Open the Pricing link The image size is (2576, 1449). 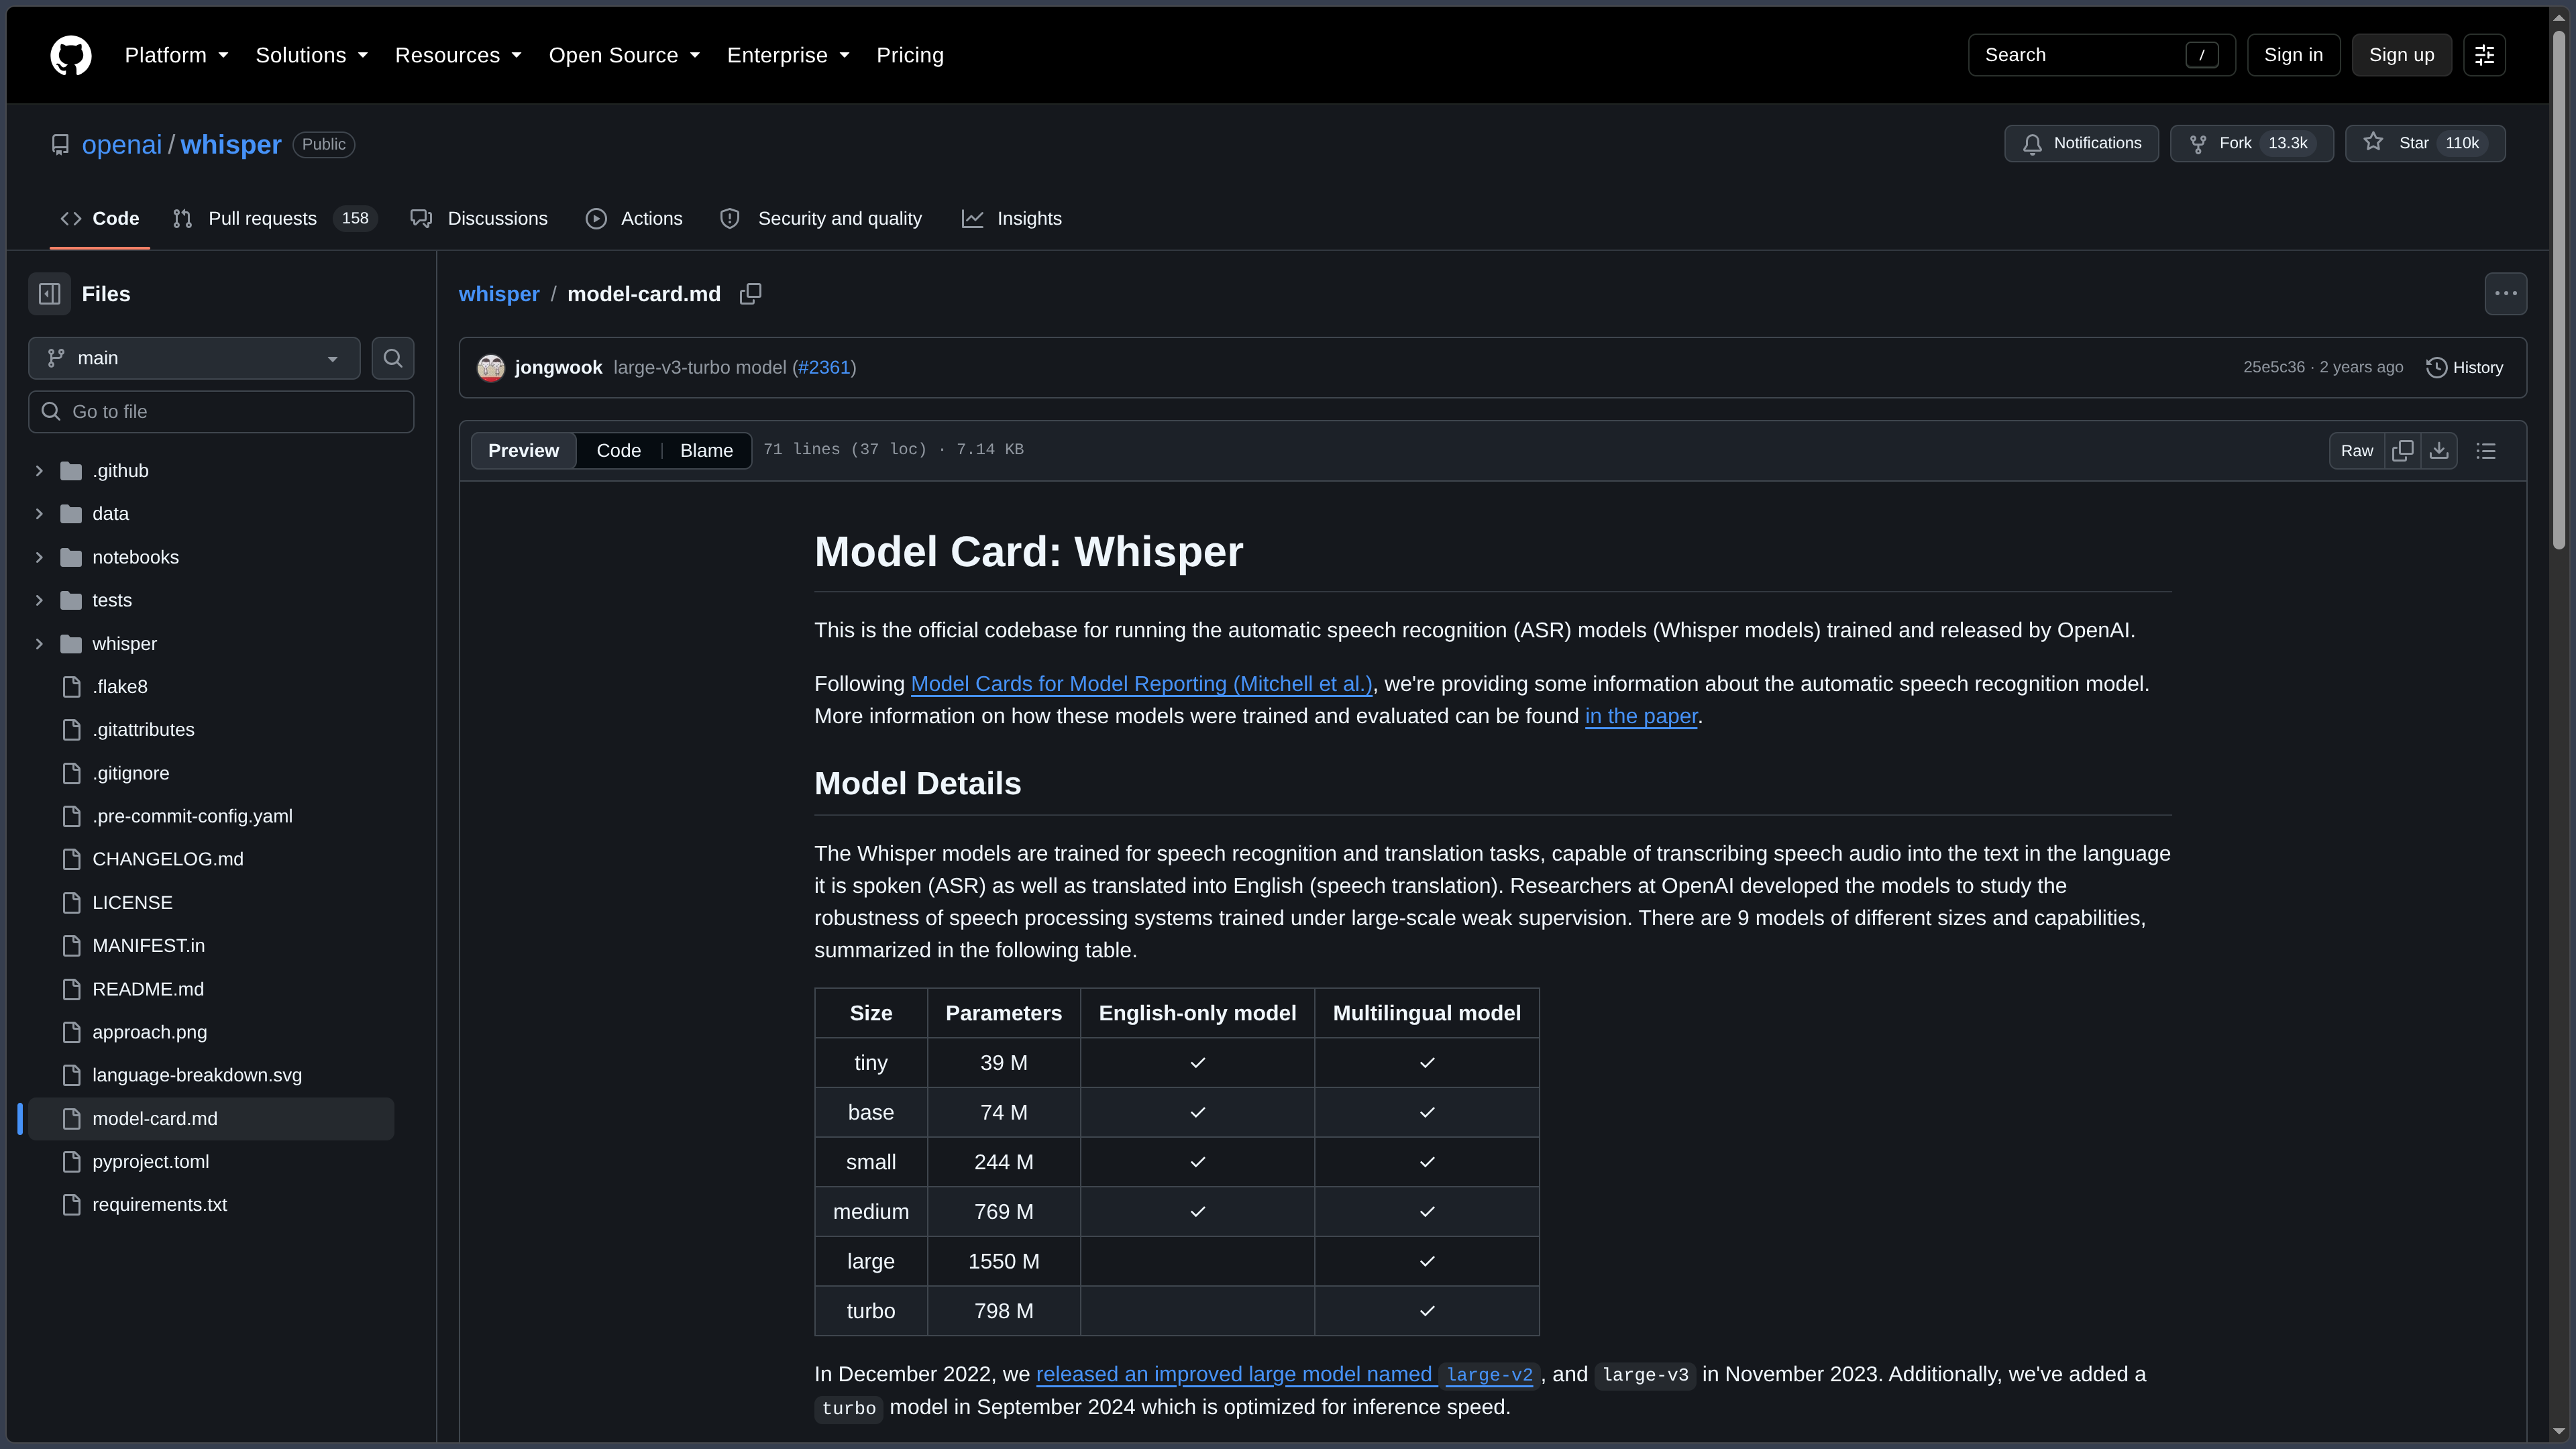tap(910, 55)
